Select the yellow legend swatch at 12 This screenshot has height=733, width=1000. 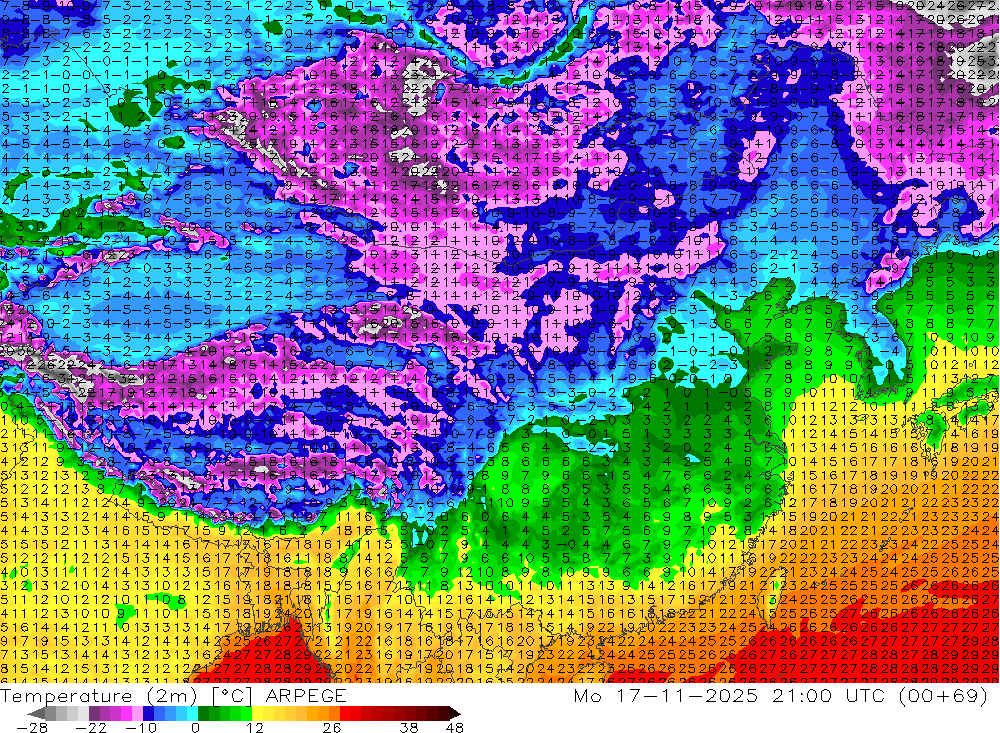[258, 713]
